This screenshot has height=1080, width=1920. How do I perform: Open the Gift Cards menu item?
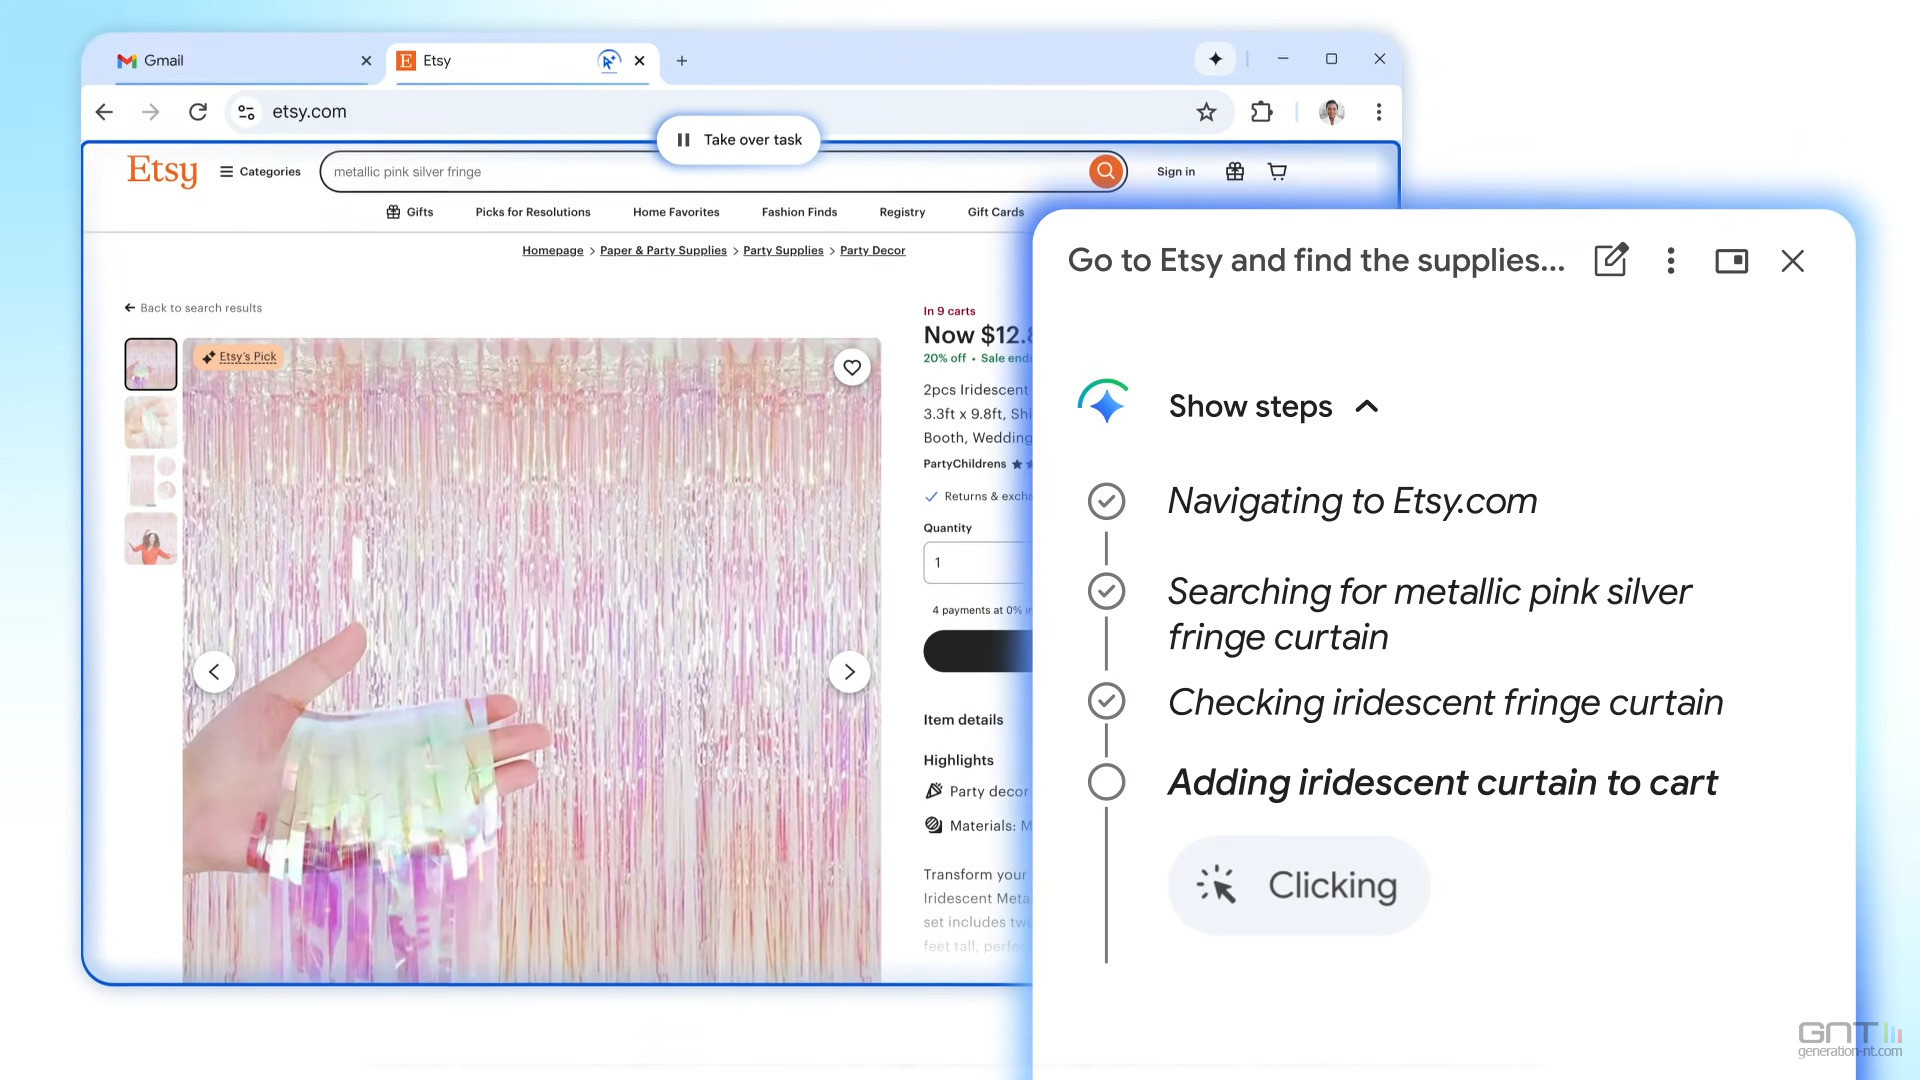[x=995, y=212]
